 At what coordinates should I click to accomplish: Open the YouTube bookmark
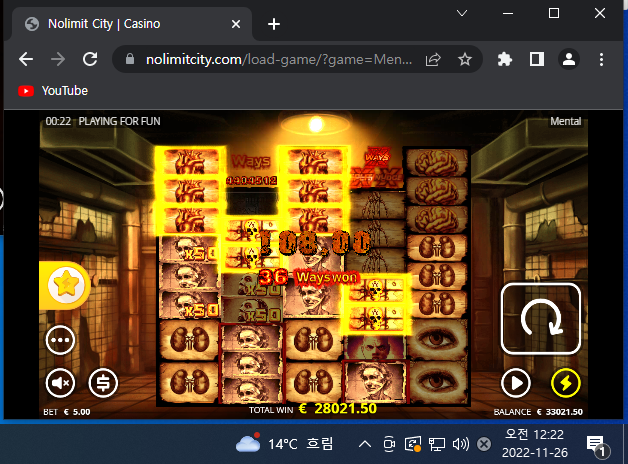point(53,91)
